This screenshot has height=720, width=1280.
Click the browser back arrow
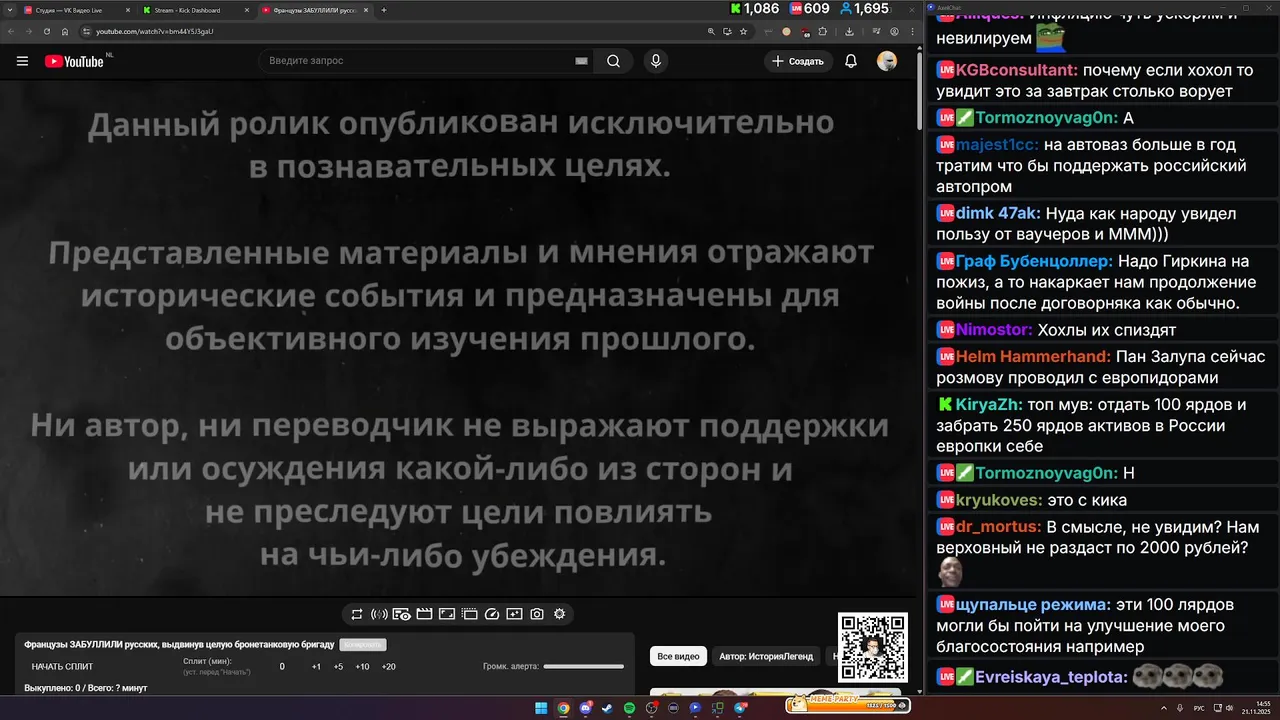tap(10, 32)
